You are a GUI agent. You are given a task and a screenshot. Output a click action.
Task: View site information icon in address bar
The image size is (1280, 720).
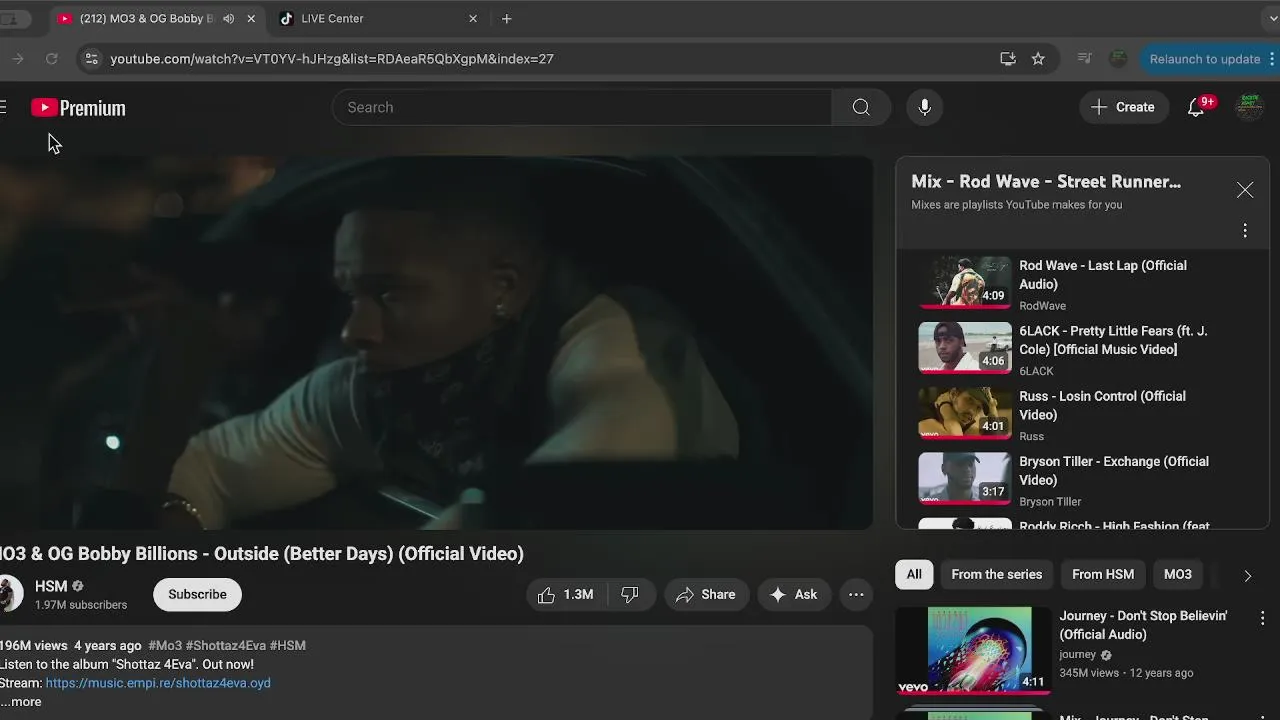[91, 59]
